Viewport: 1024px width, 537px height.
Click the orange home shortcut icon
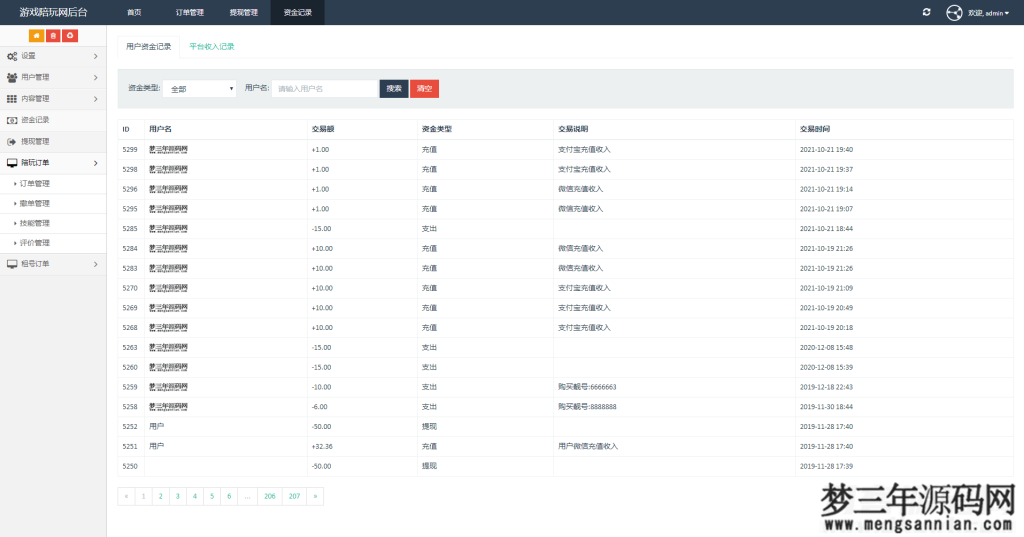[x=37, y=36]
